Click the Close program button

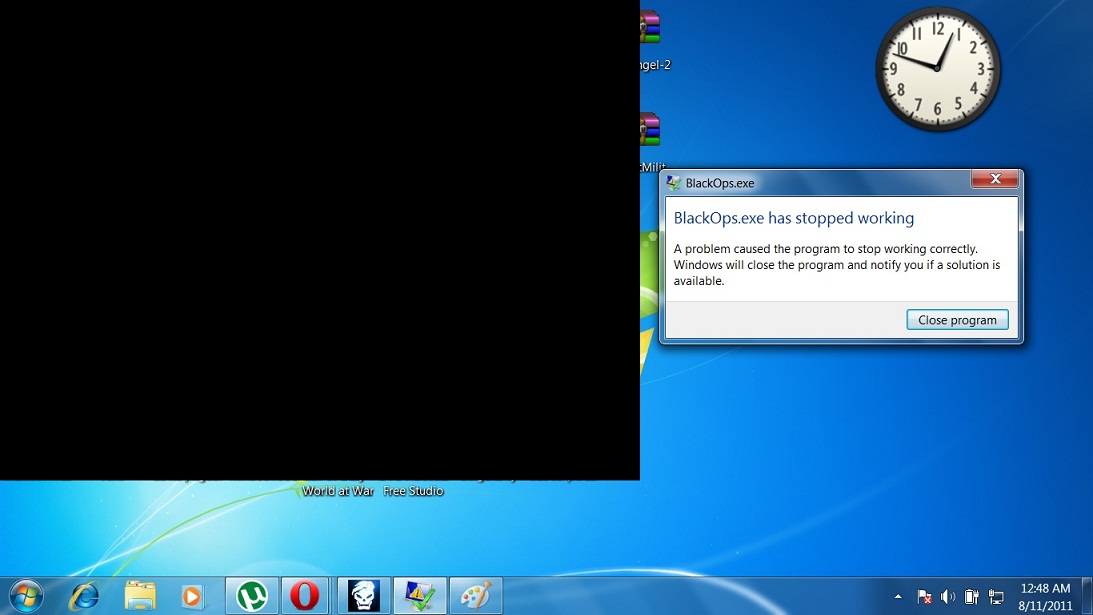[x=957, y=320]
